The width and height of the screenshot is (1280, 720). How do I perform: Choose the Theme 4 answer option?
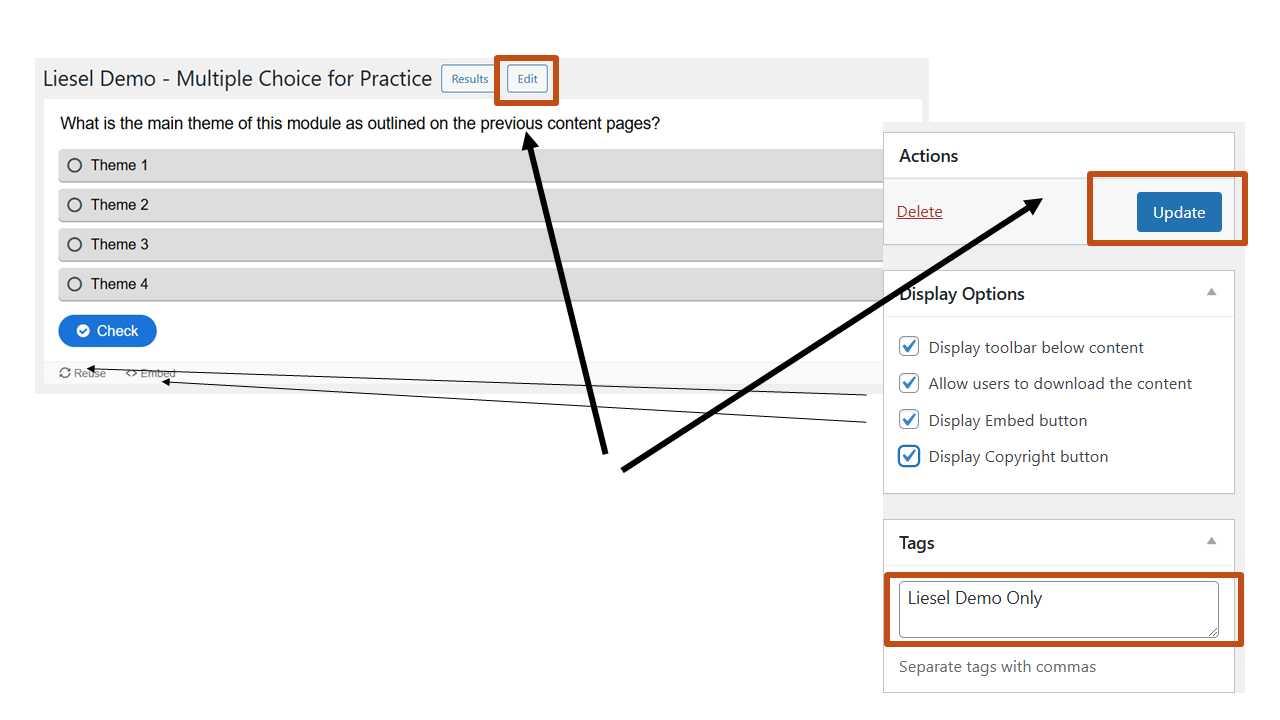[x=470, y=284]
